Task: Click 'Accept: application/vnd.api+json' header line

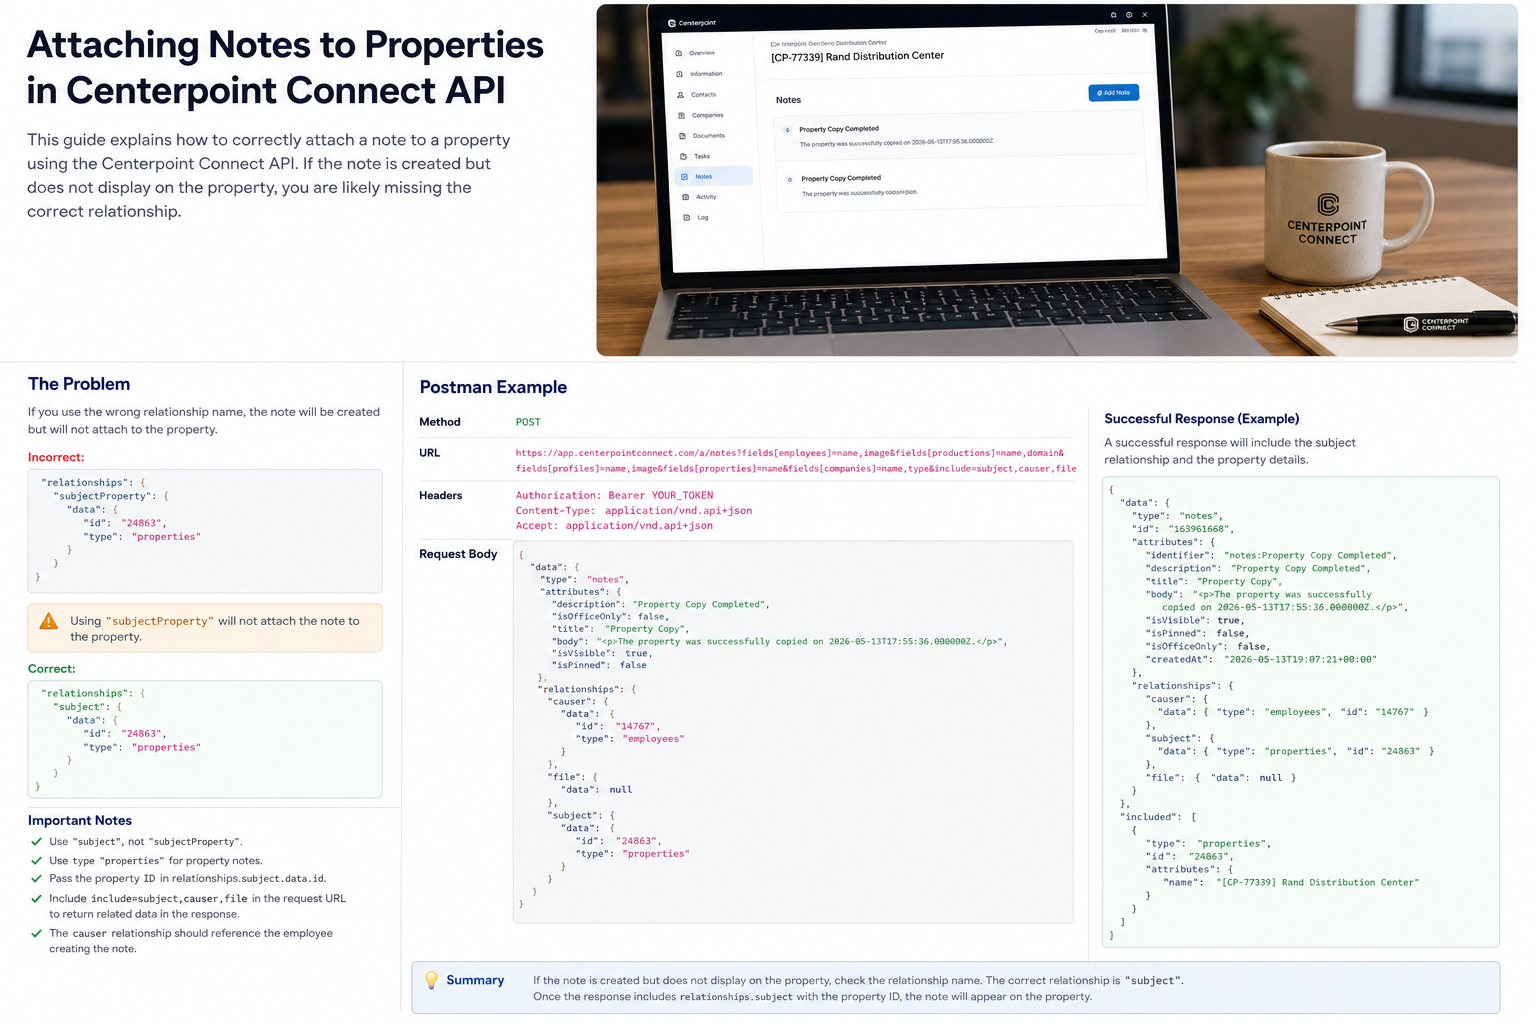Action: 614,525
